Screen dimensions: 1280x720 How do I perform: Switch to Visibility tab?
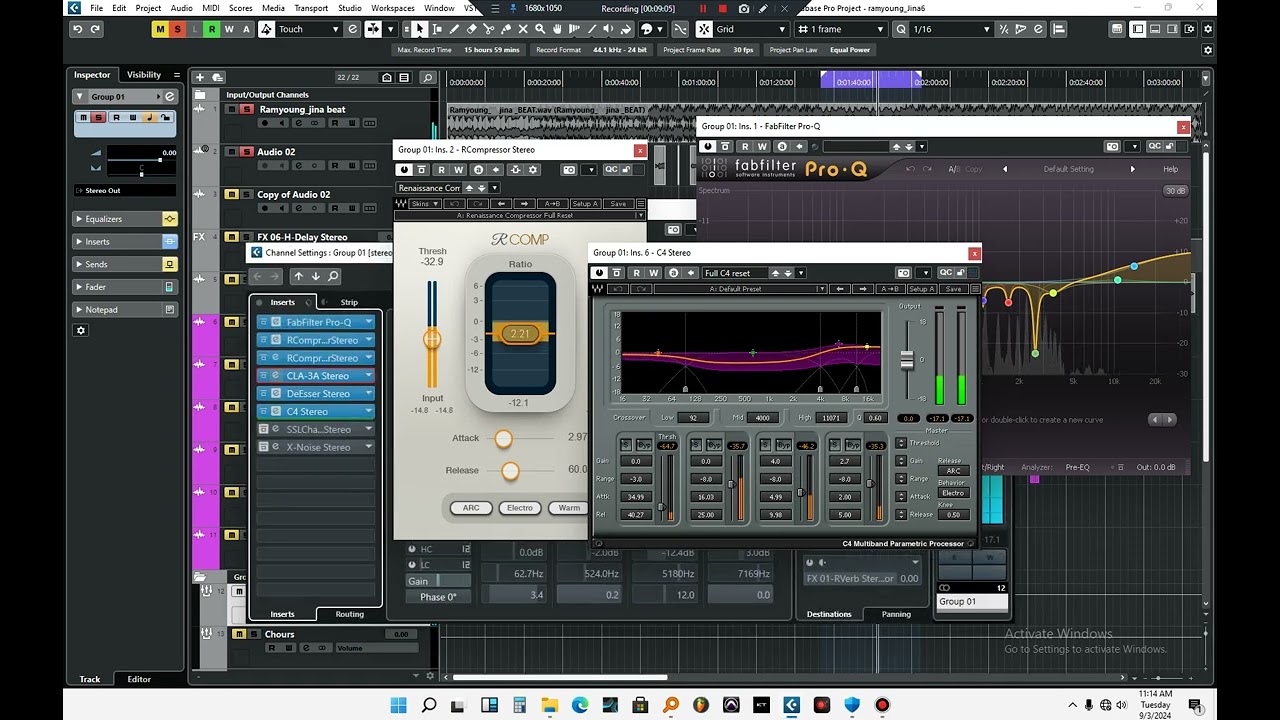144,75
